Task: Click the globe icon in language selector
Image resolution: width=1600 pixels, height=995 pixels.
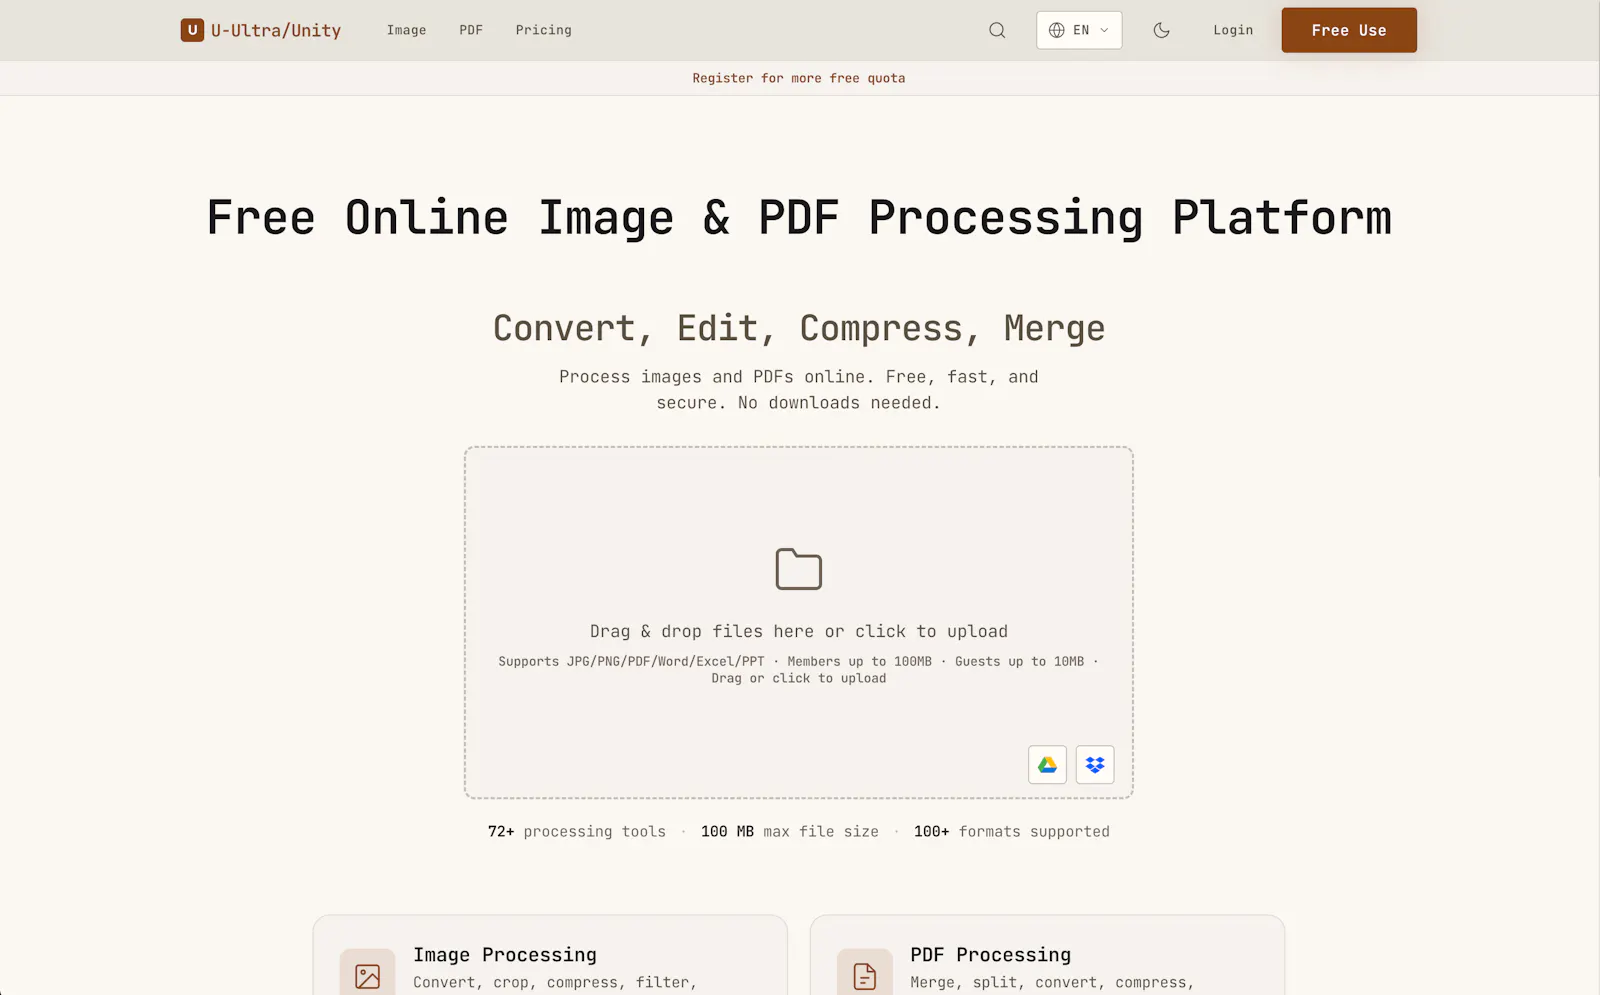Action: point(1056,30)
